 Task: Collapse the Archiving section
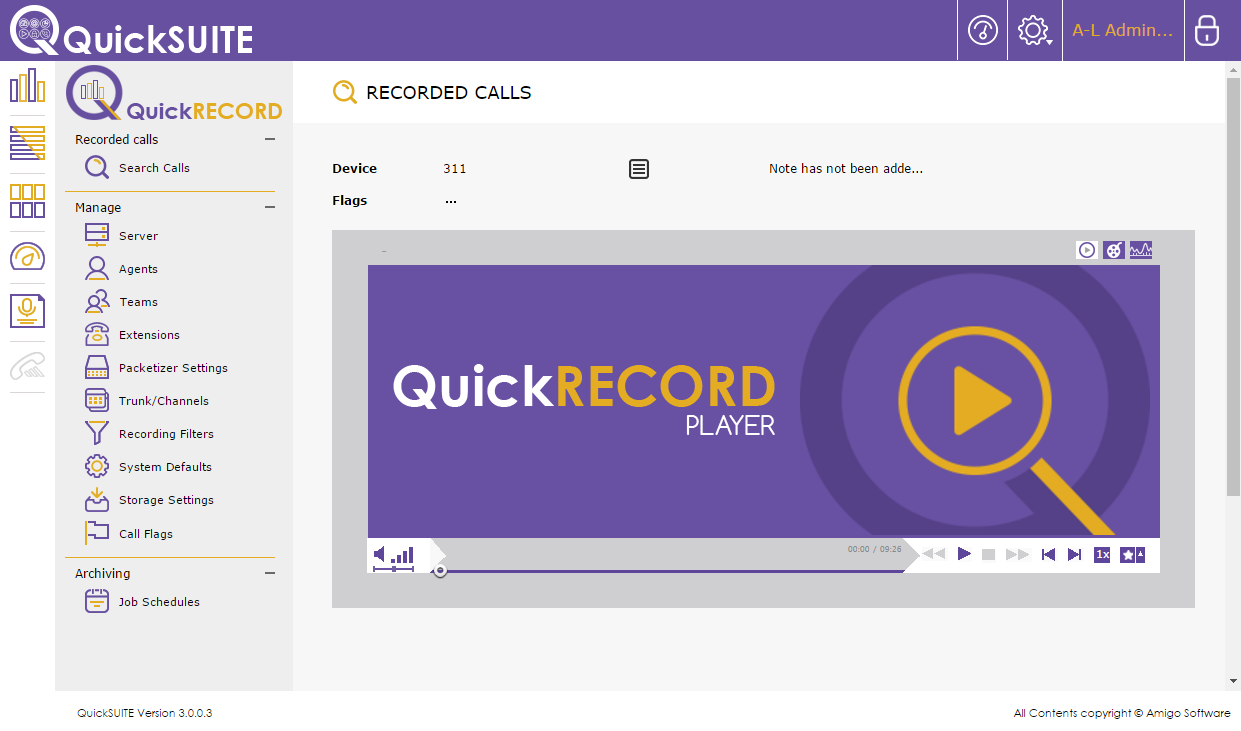tap(270, 573)
